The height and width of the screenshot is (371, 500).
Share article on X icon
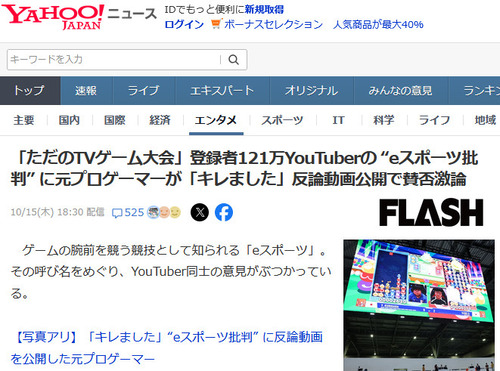pyautogui.click(x=200, y=212)
